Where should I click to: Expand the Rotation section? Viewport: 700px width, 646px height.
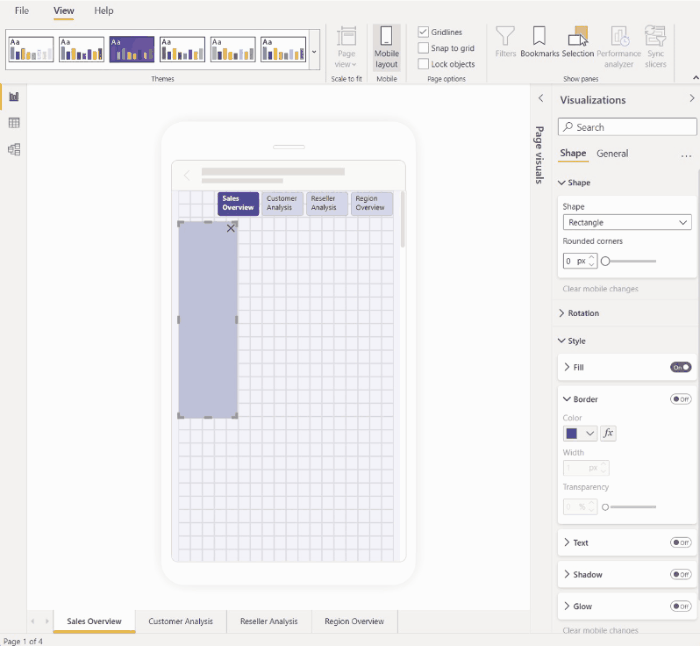(x=583, y=313)
